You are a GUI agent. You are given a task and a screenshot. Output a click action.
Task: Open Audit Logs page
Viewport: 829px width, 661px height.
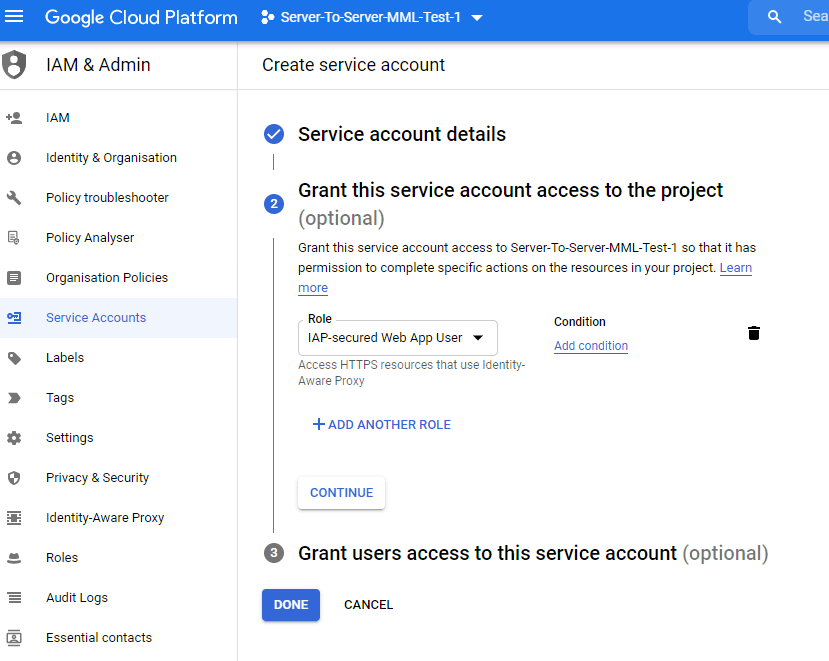pyautogui.click(x=118, y=598)
